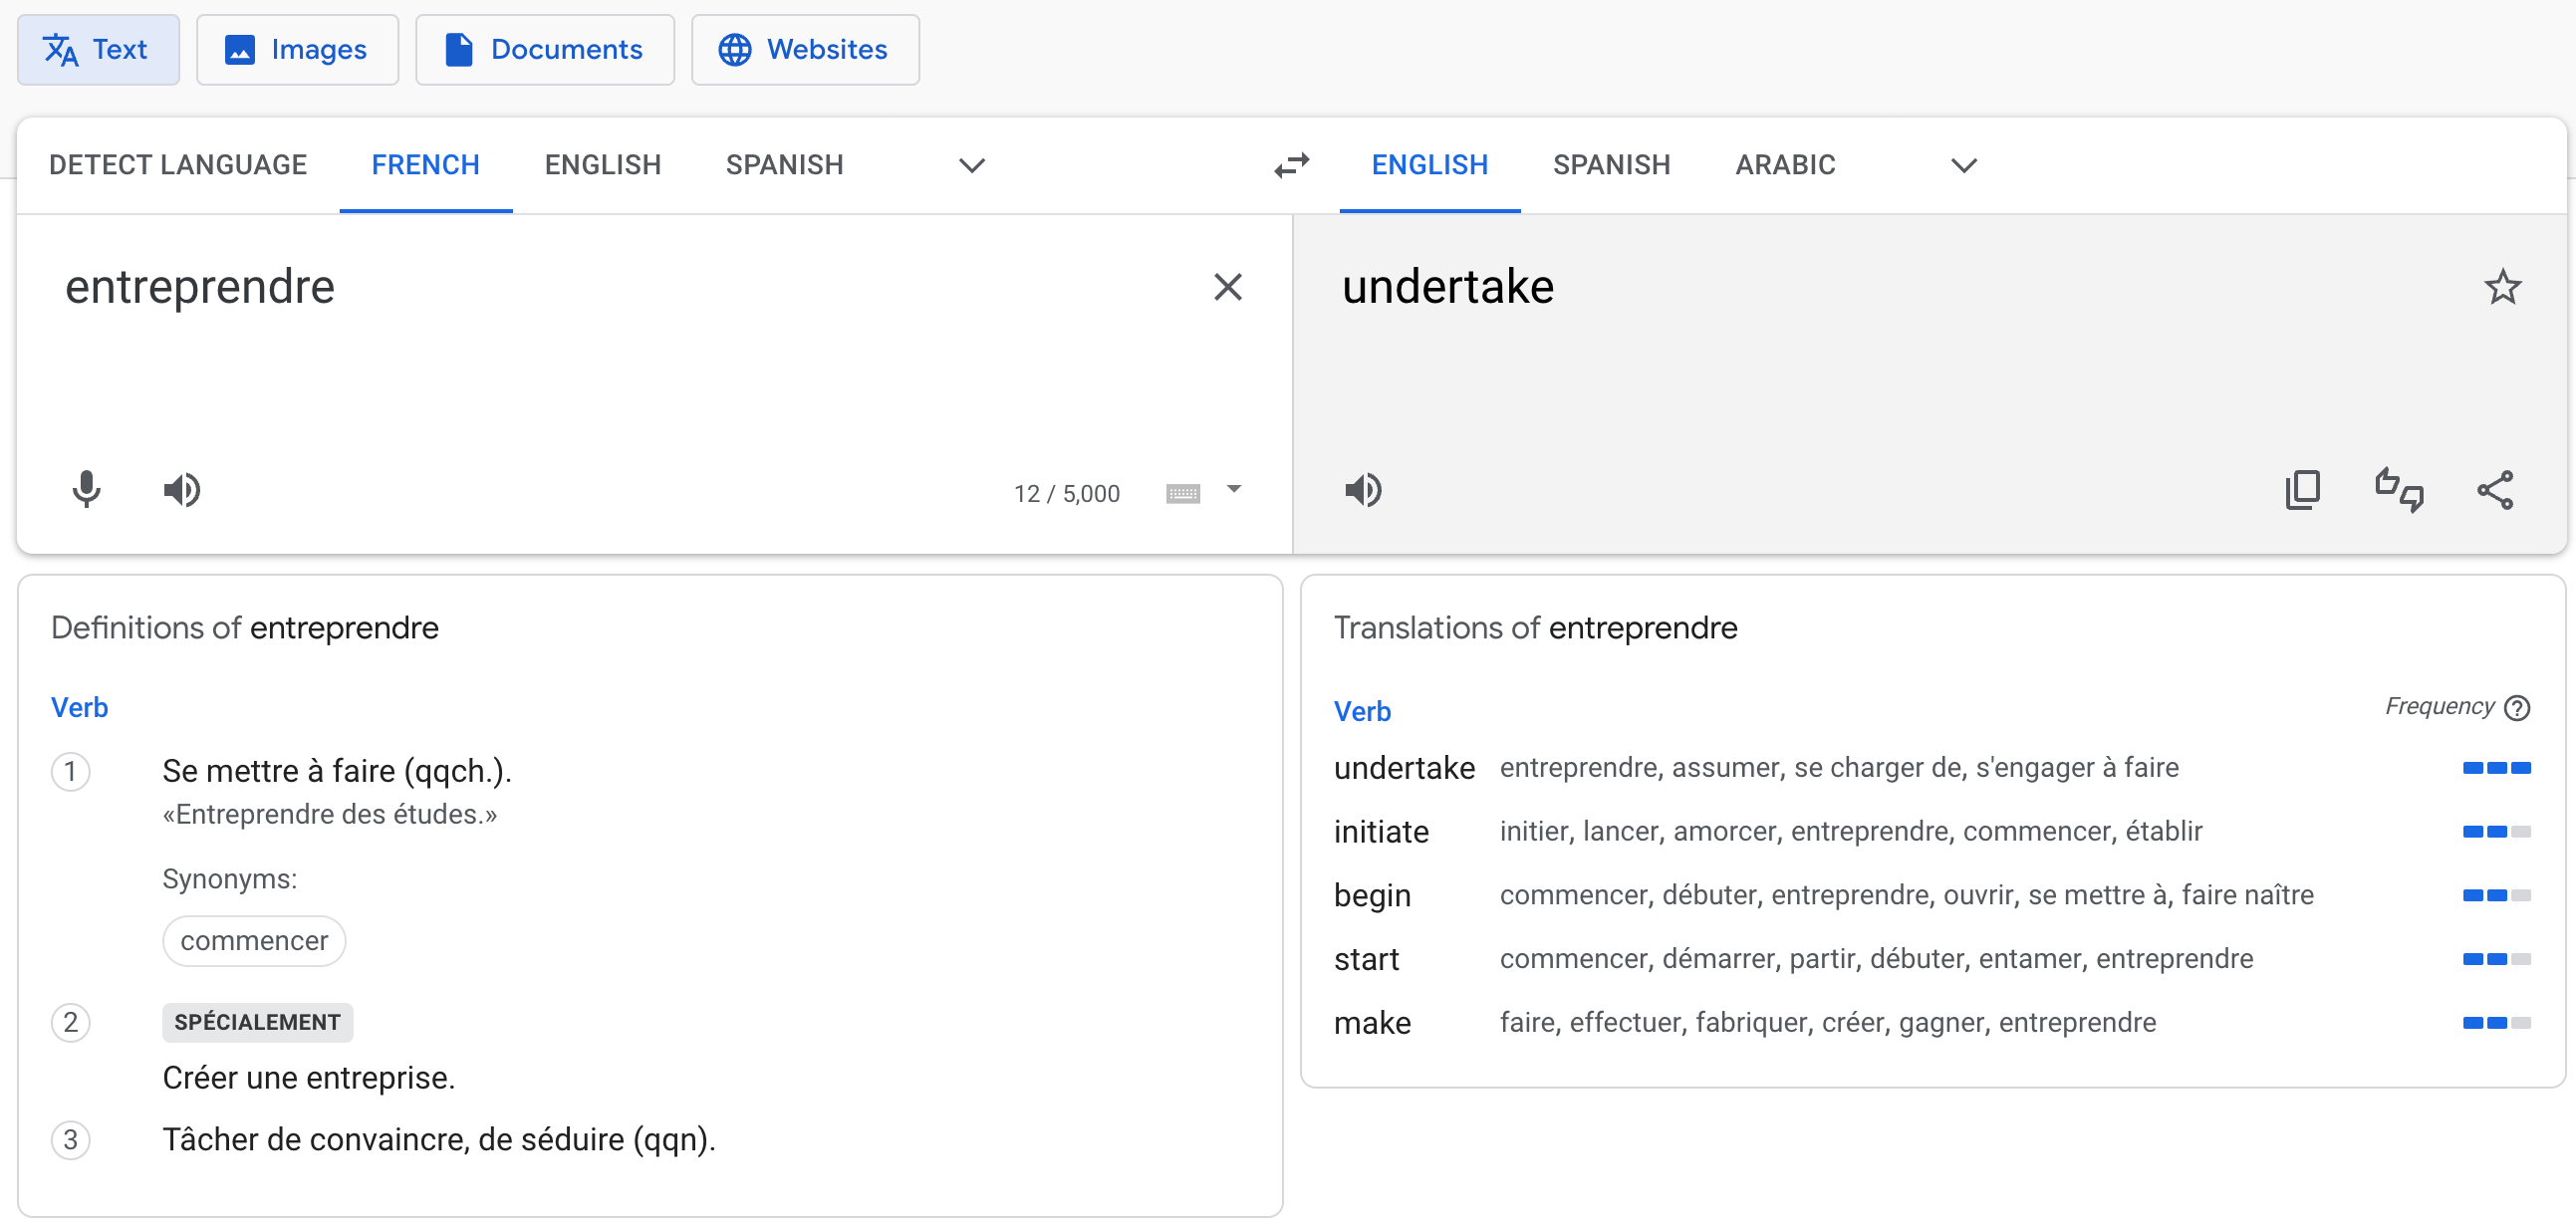
Task: Open input tools keyboard dropdown arrow
Action: (x=1234, y=490)
